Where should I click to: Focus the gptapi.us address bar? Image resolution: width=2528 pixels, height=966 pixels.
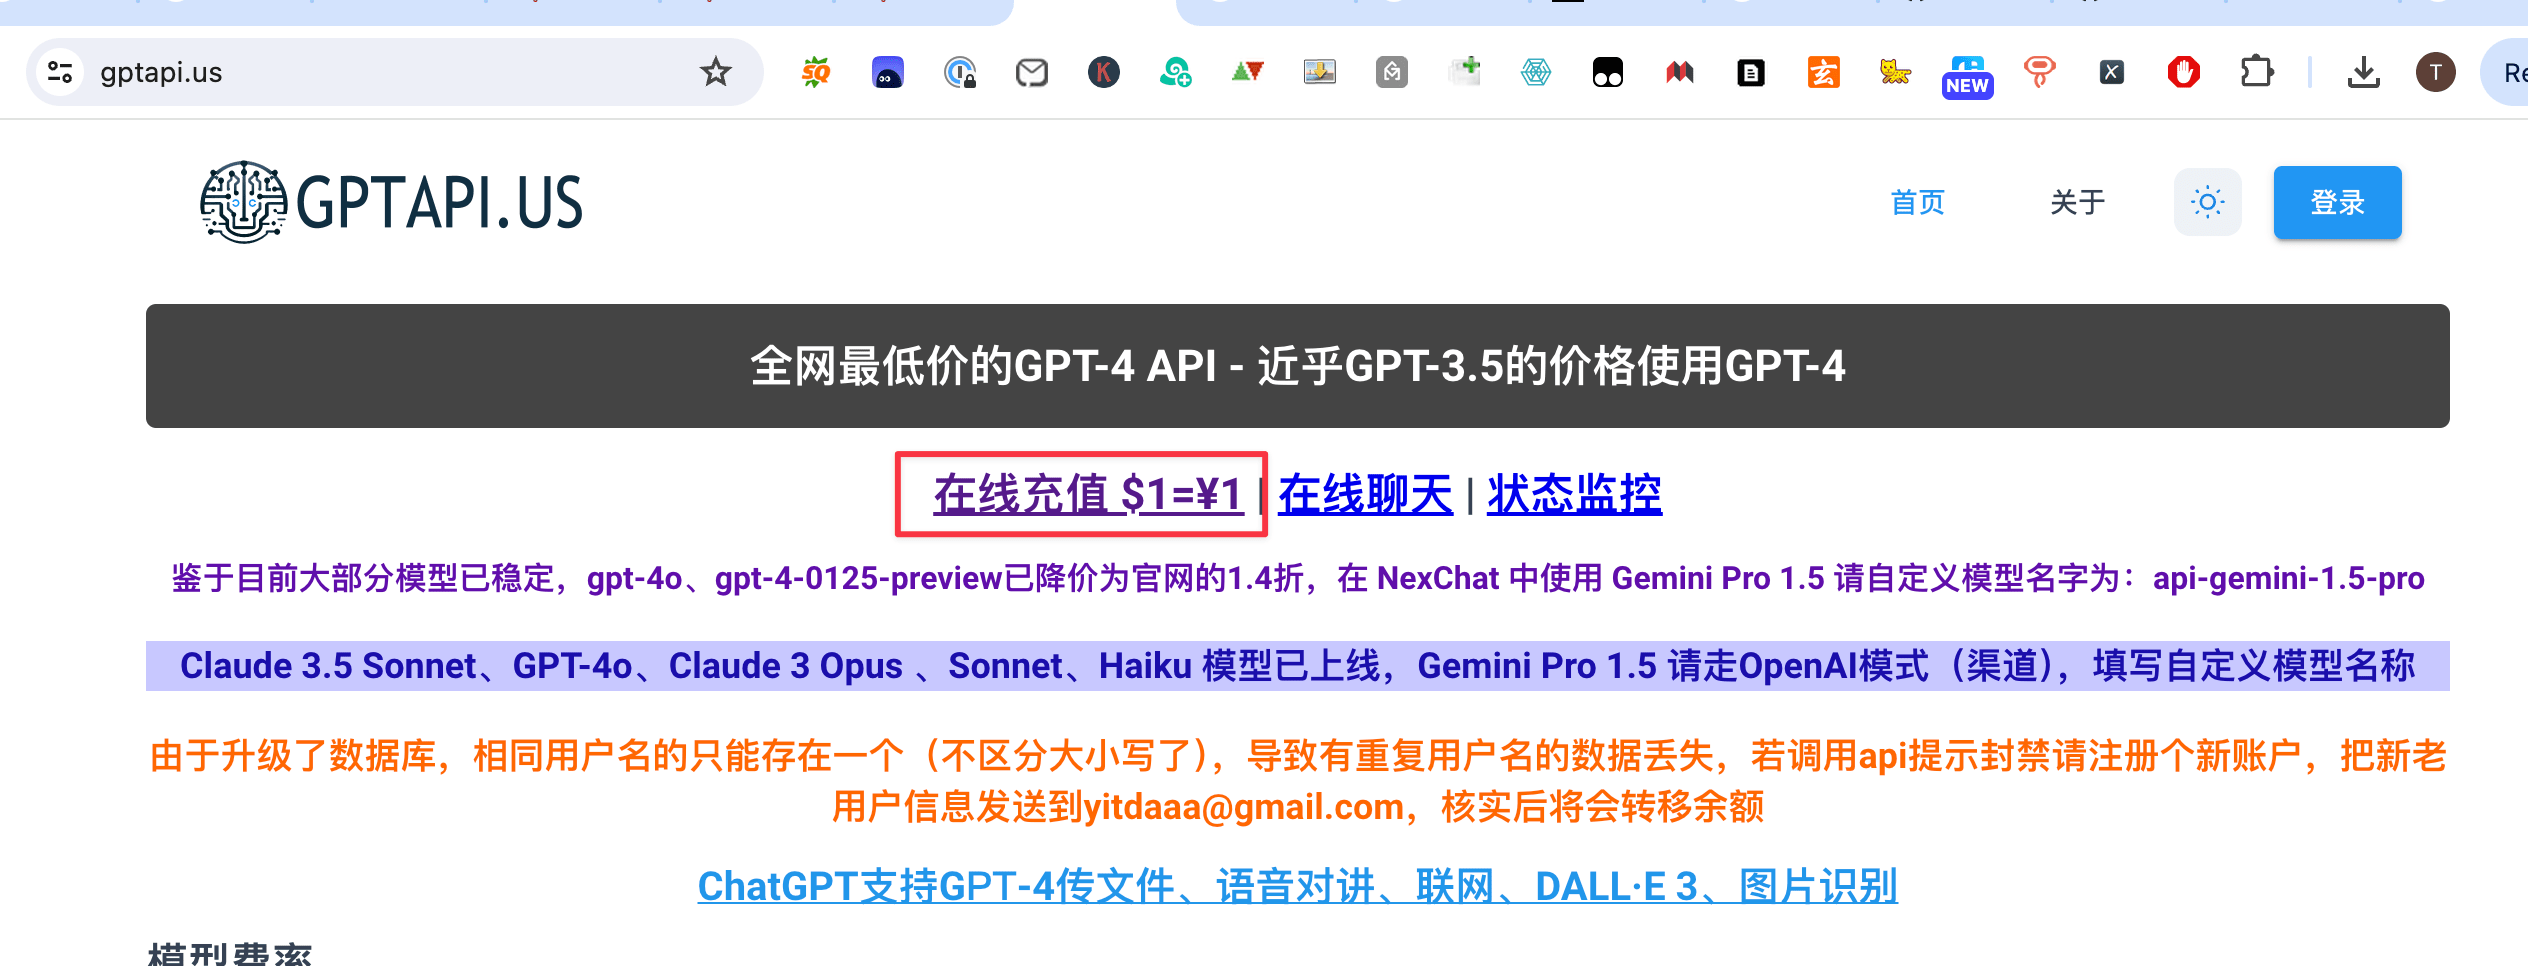click(395, 72)
